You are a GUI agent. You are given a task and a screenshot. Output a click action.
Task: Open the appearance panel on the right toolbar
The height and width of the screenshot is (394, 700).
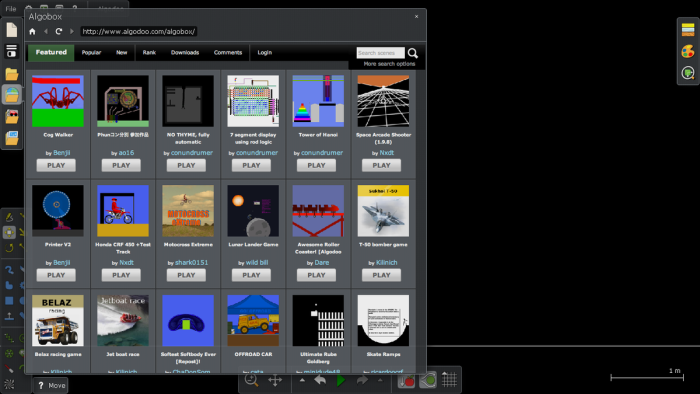point(688,73)
